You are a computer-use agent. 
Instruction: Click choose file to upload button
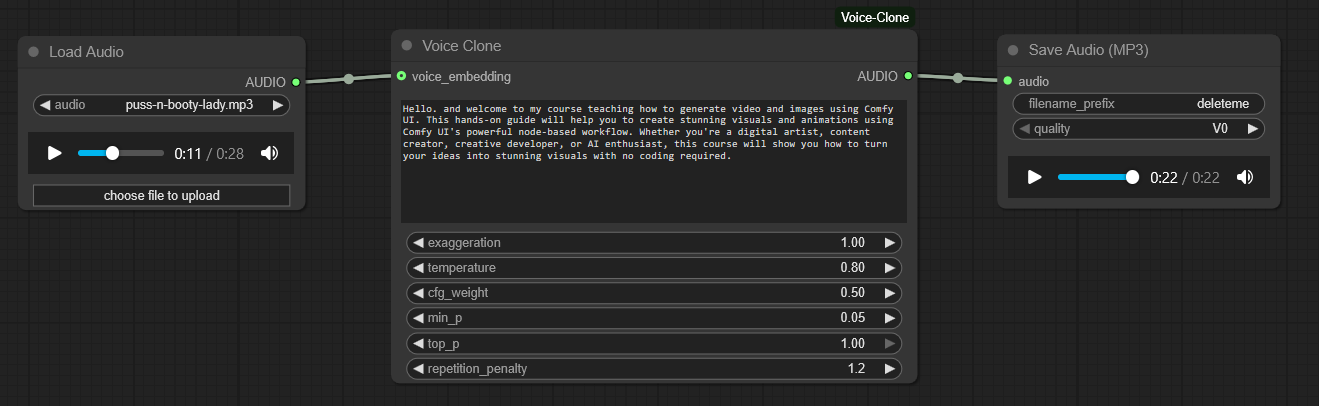161,196
